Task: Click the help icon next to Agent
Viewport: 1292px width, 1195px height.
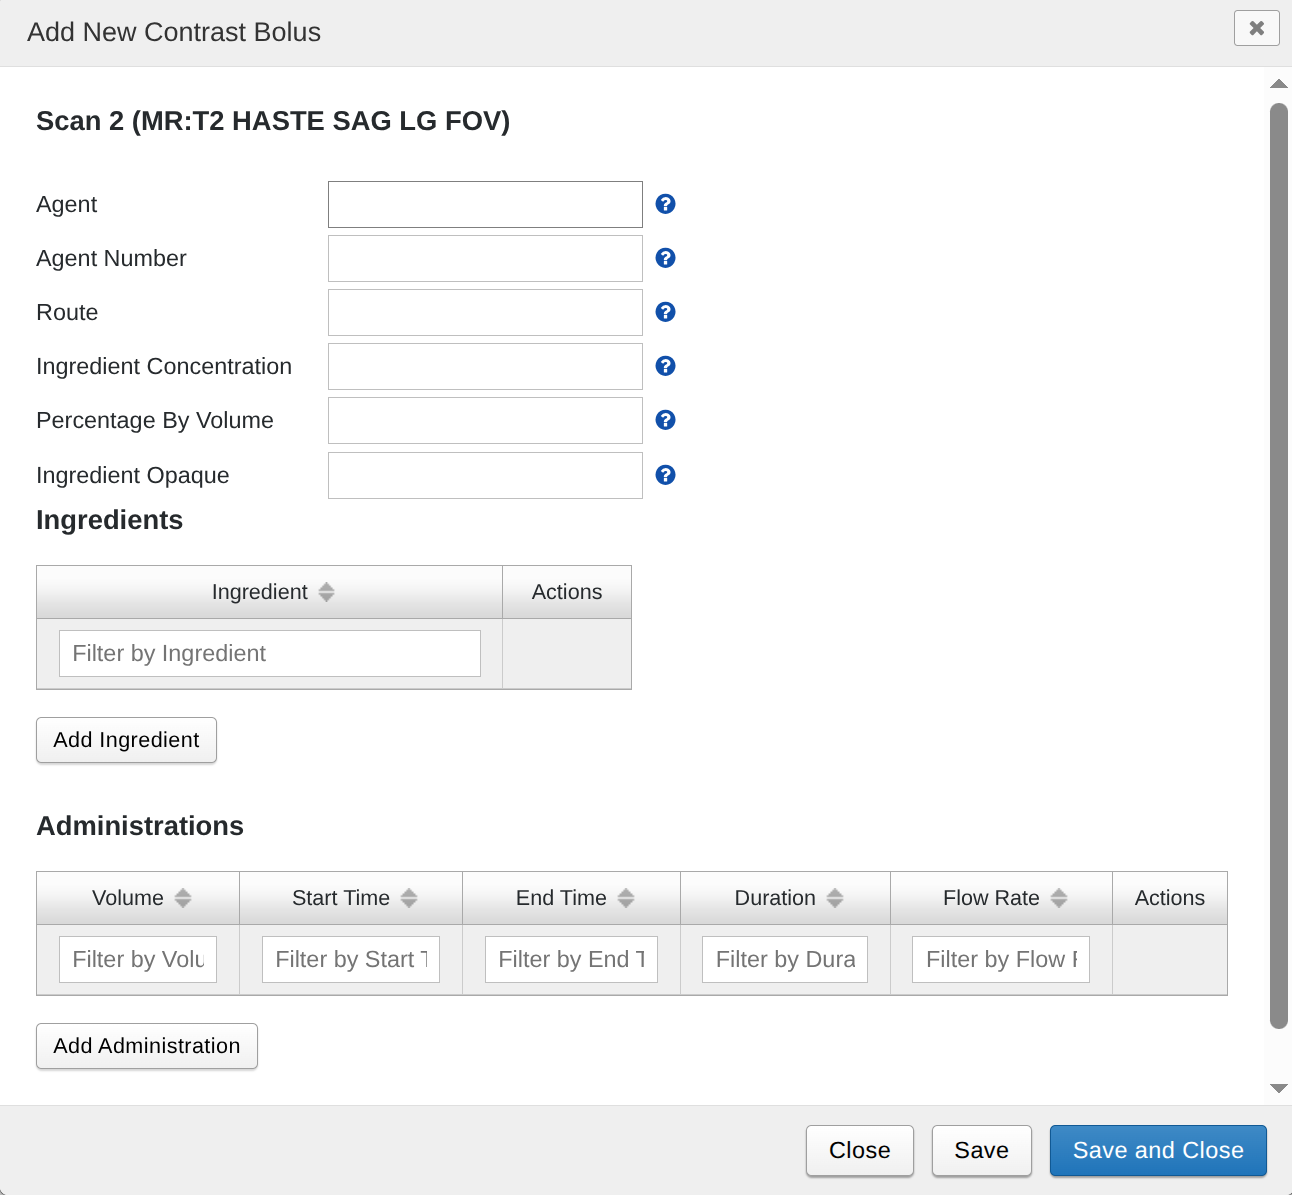Action: coord(665,204)
